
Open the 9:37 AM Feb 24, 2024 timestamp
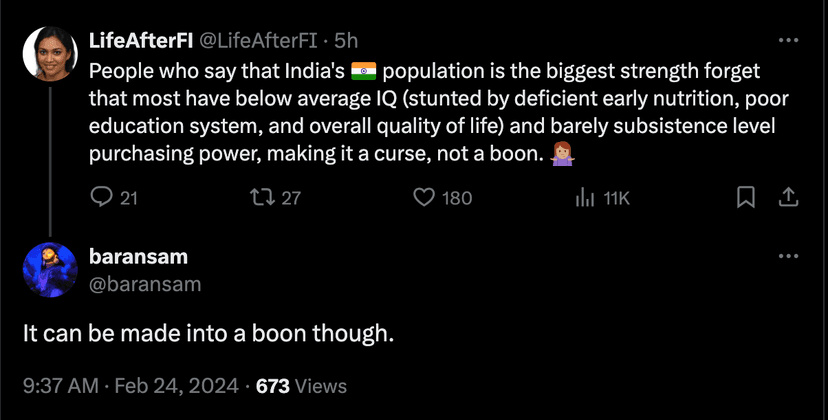[x=131, y=385]
